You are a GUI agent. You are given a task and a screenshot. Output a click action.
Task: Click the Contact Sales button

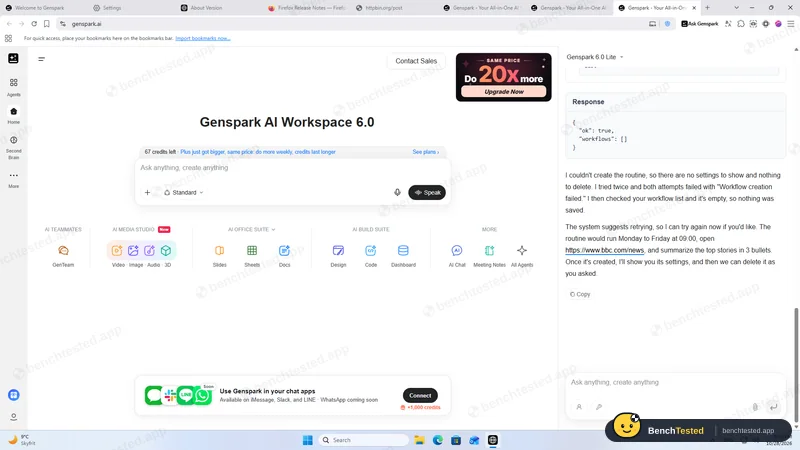point(416,61)
